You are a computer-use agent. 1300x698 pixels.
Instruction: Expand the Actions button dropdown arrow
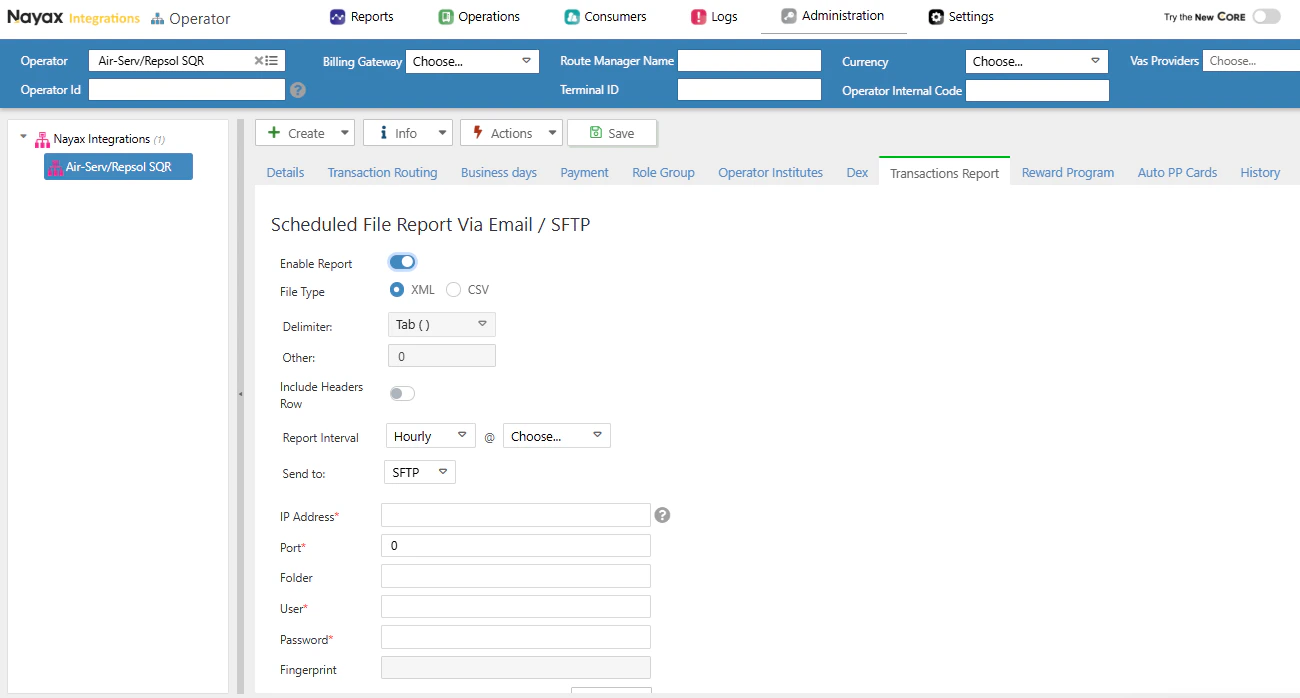point(553,133)
